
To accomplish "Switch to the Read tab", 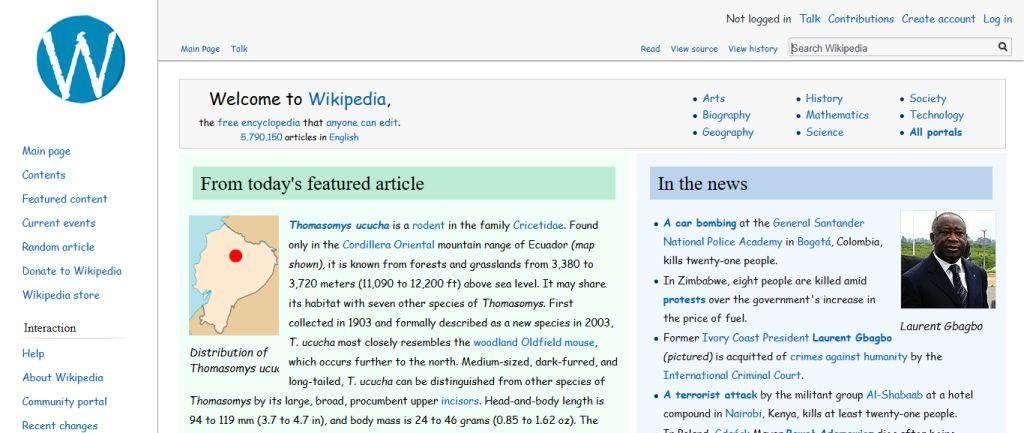I will [x=650, y=49].
